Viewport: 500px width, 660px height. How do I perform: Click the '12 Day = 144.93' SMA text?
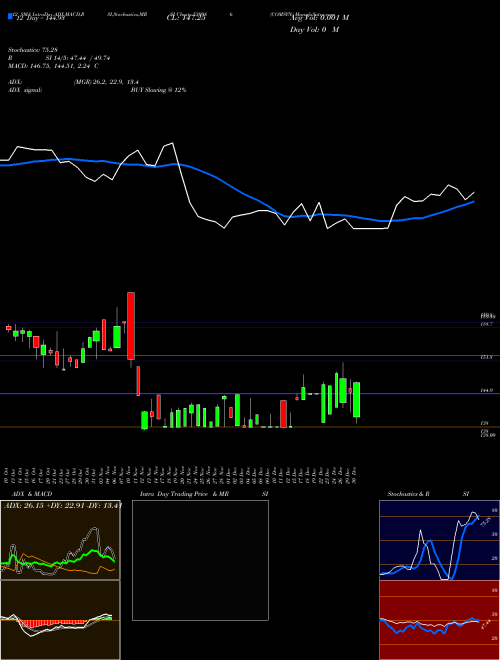tap(39, 18)
